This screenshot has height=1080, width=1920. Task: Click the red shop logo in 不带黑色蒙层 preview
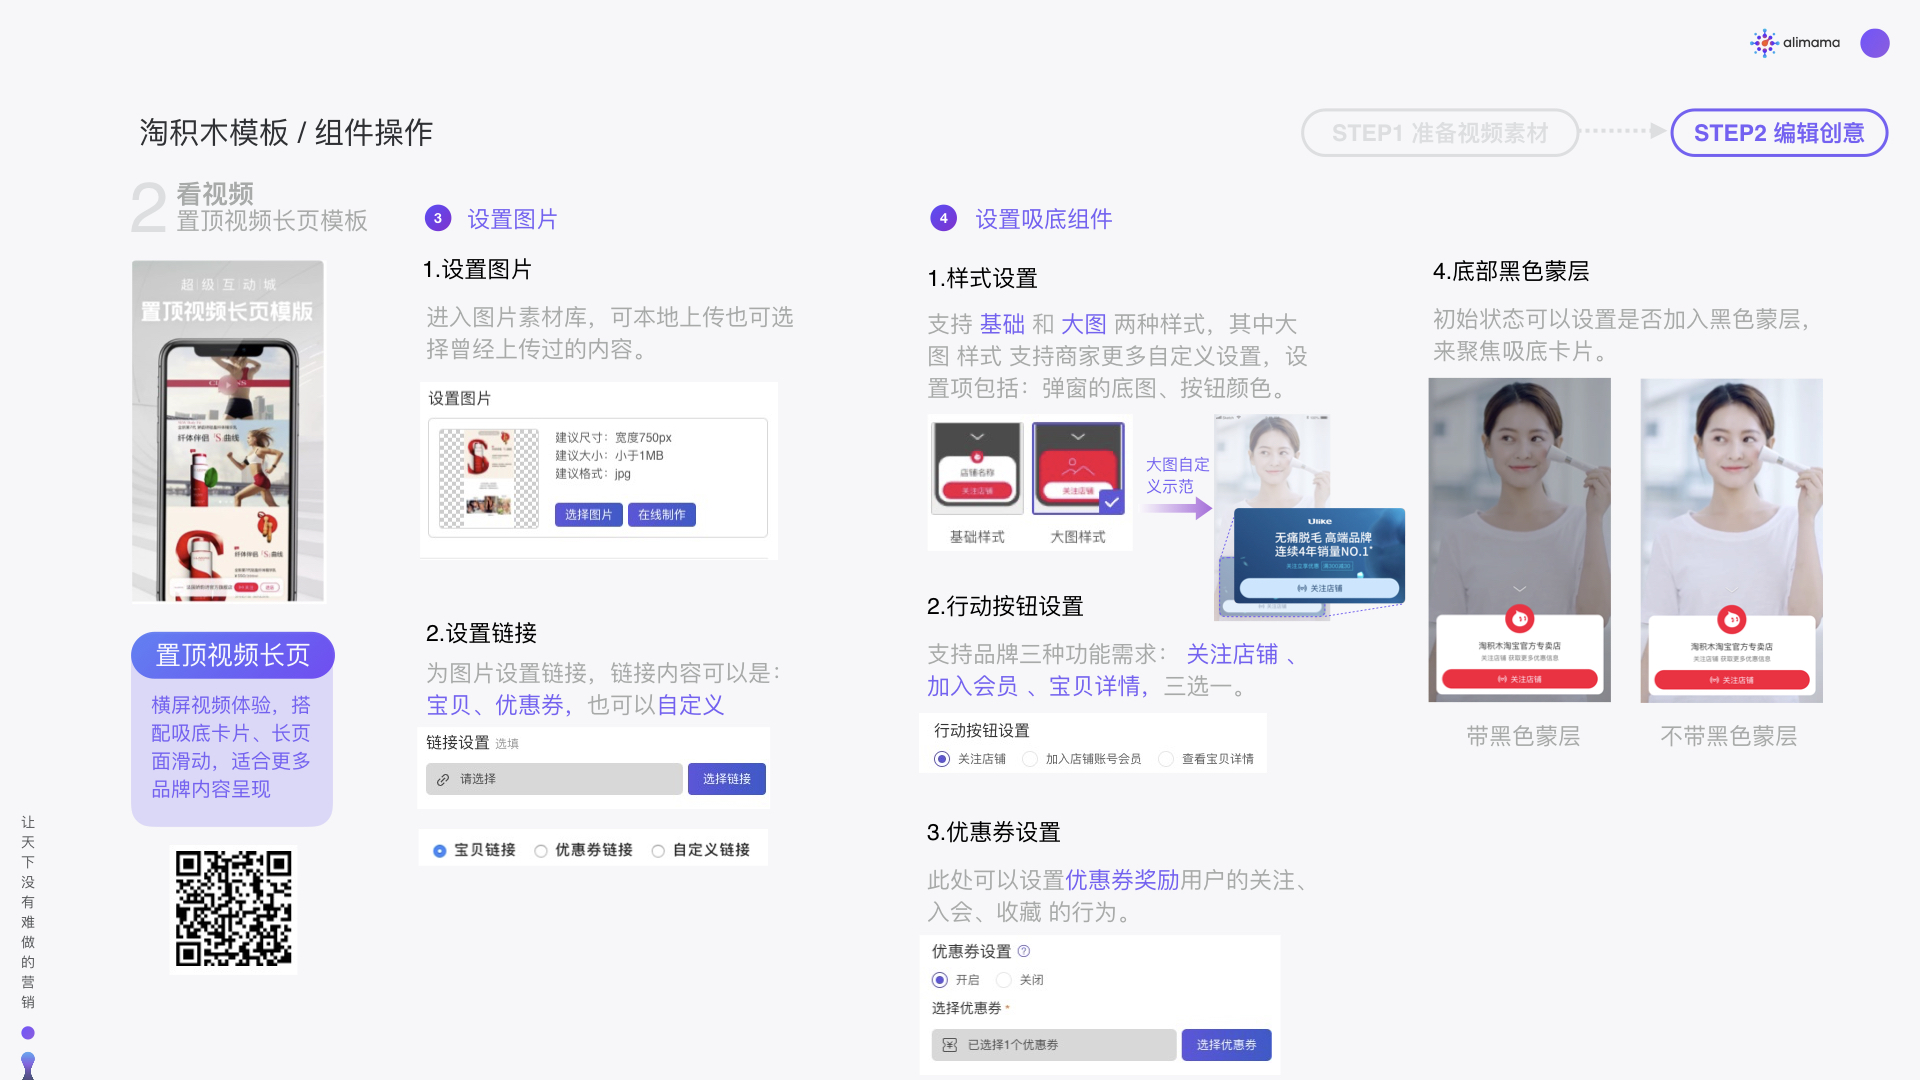pos(1732,620)
